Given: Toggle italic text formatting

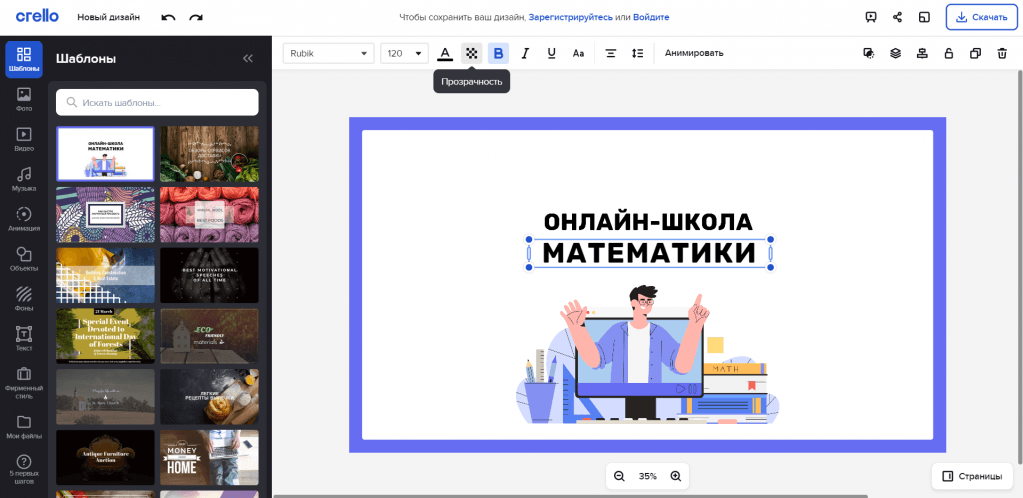Looking at the screenshot, I should point(525,53).
